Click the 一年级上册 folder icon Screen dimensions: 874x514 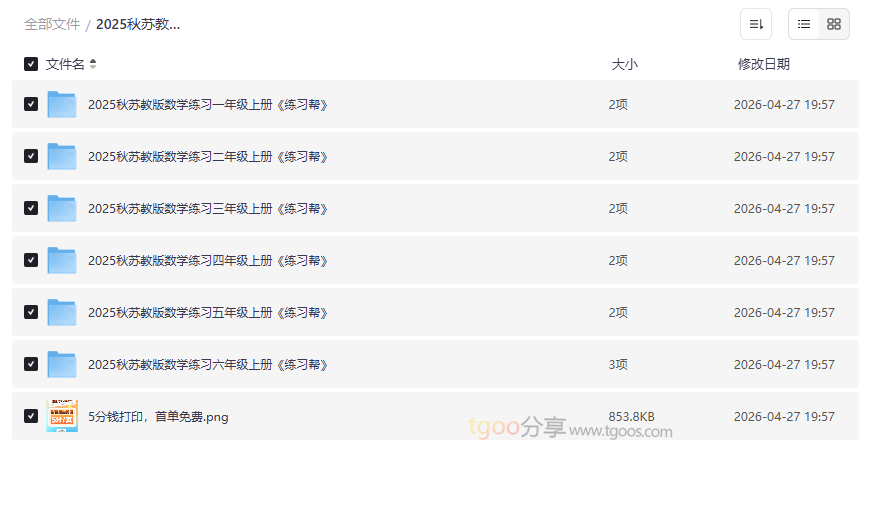click(x=62, y=104)
